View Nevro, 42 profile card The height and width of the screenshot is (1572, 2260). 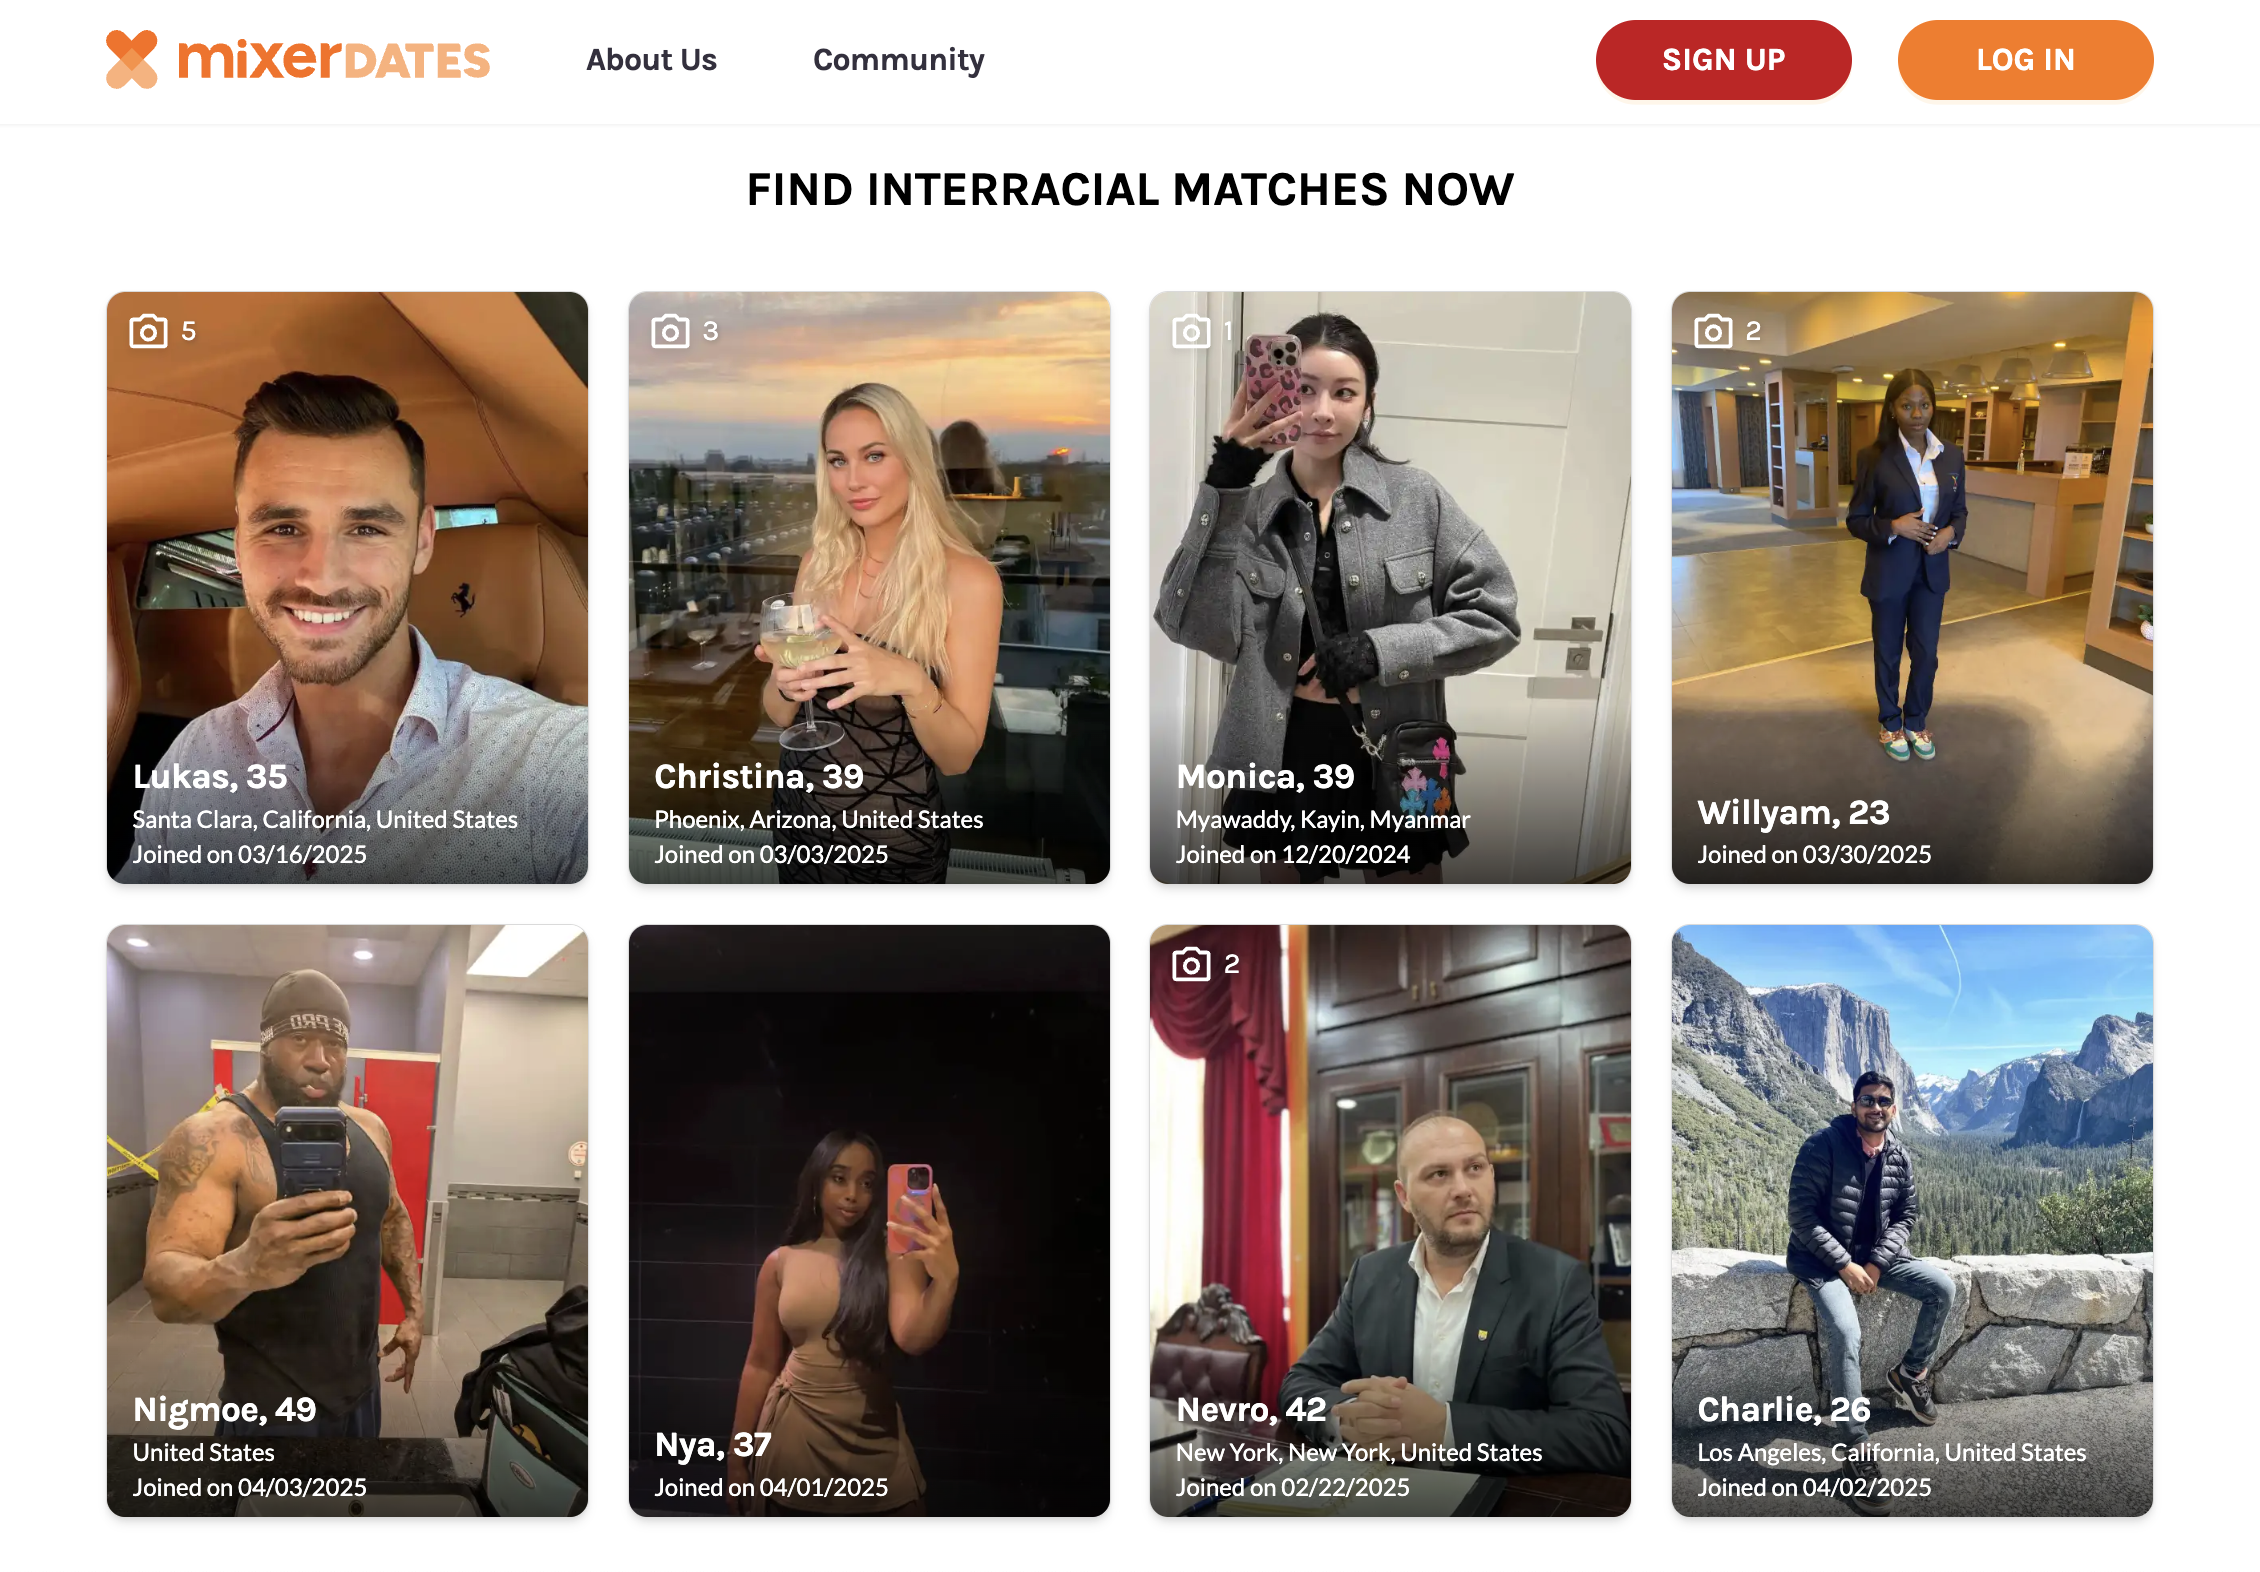tap(1390, 1220)
